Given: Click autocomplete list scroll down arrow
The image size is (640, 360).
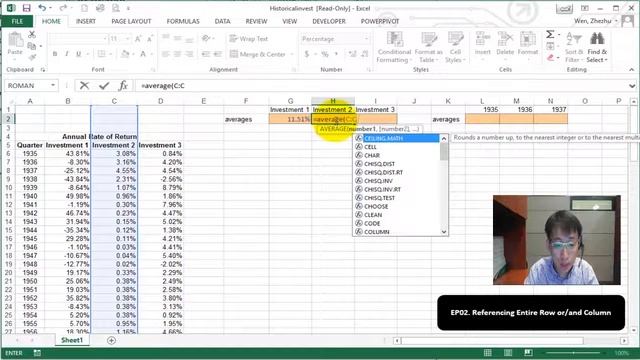Looking at the screenshot, I should coord(444,232).
